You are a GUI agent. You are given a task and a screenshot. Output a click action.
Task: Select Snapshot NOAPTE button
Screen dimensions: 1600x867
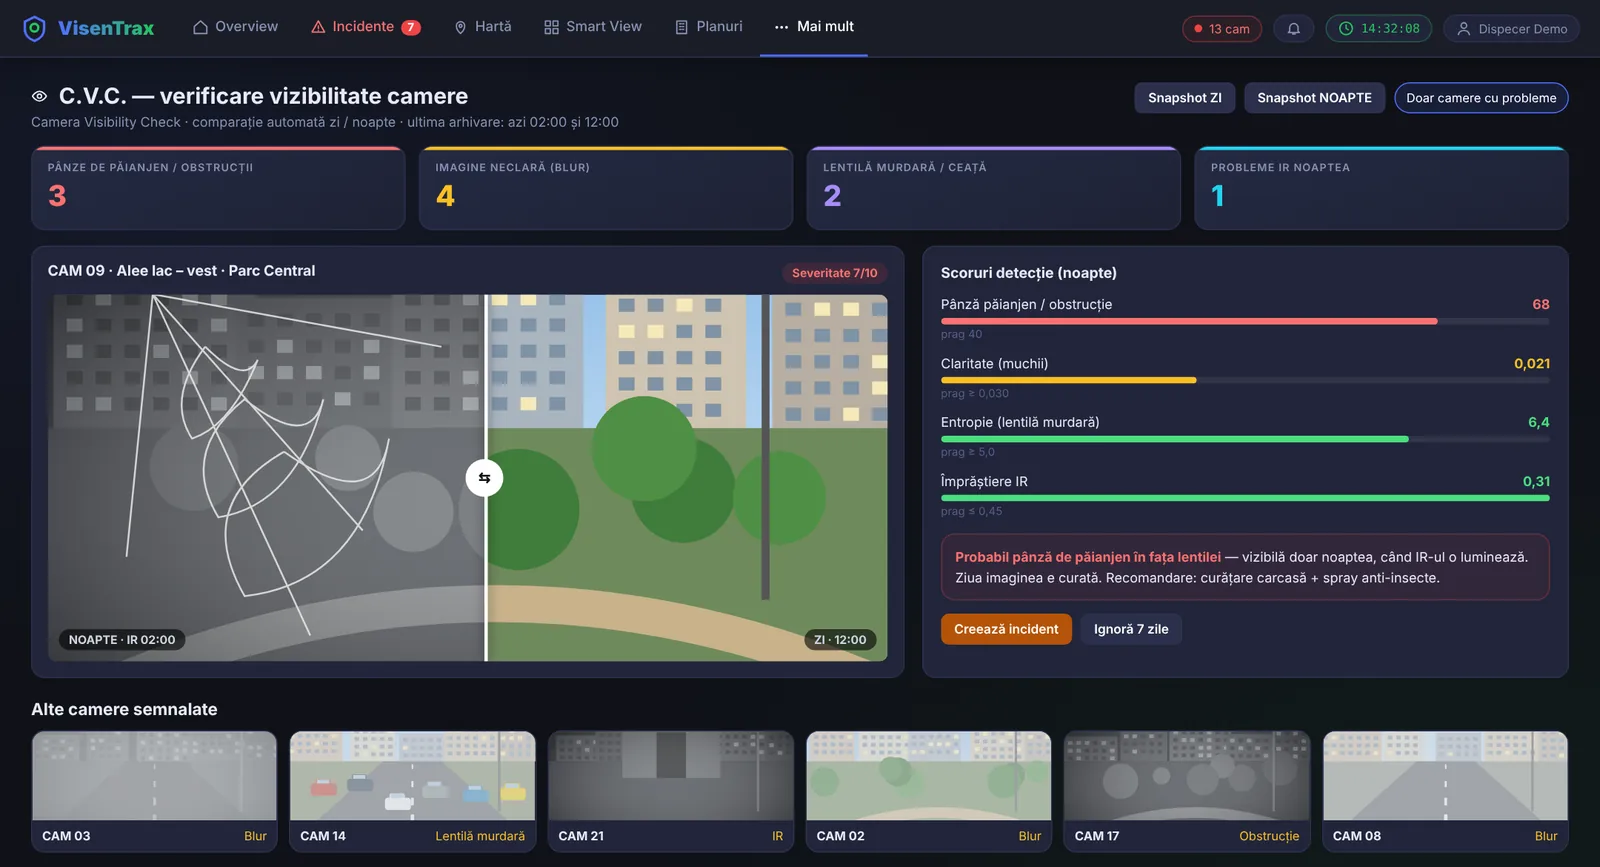click(1314, 98)
